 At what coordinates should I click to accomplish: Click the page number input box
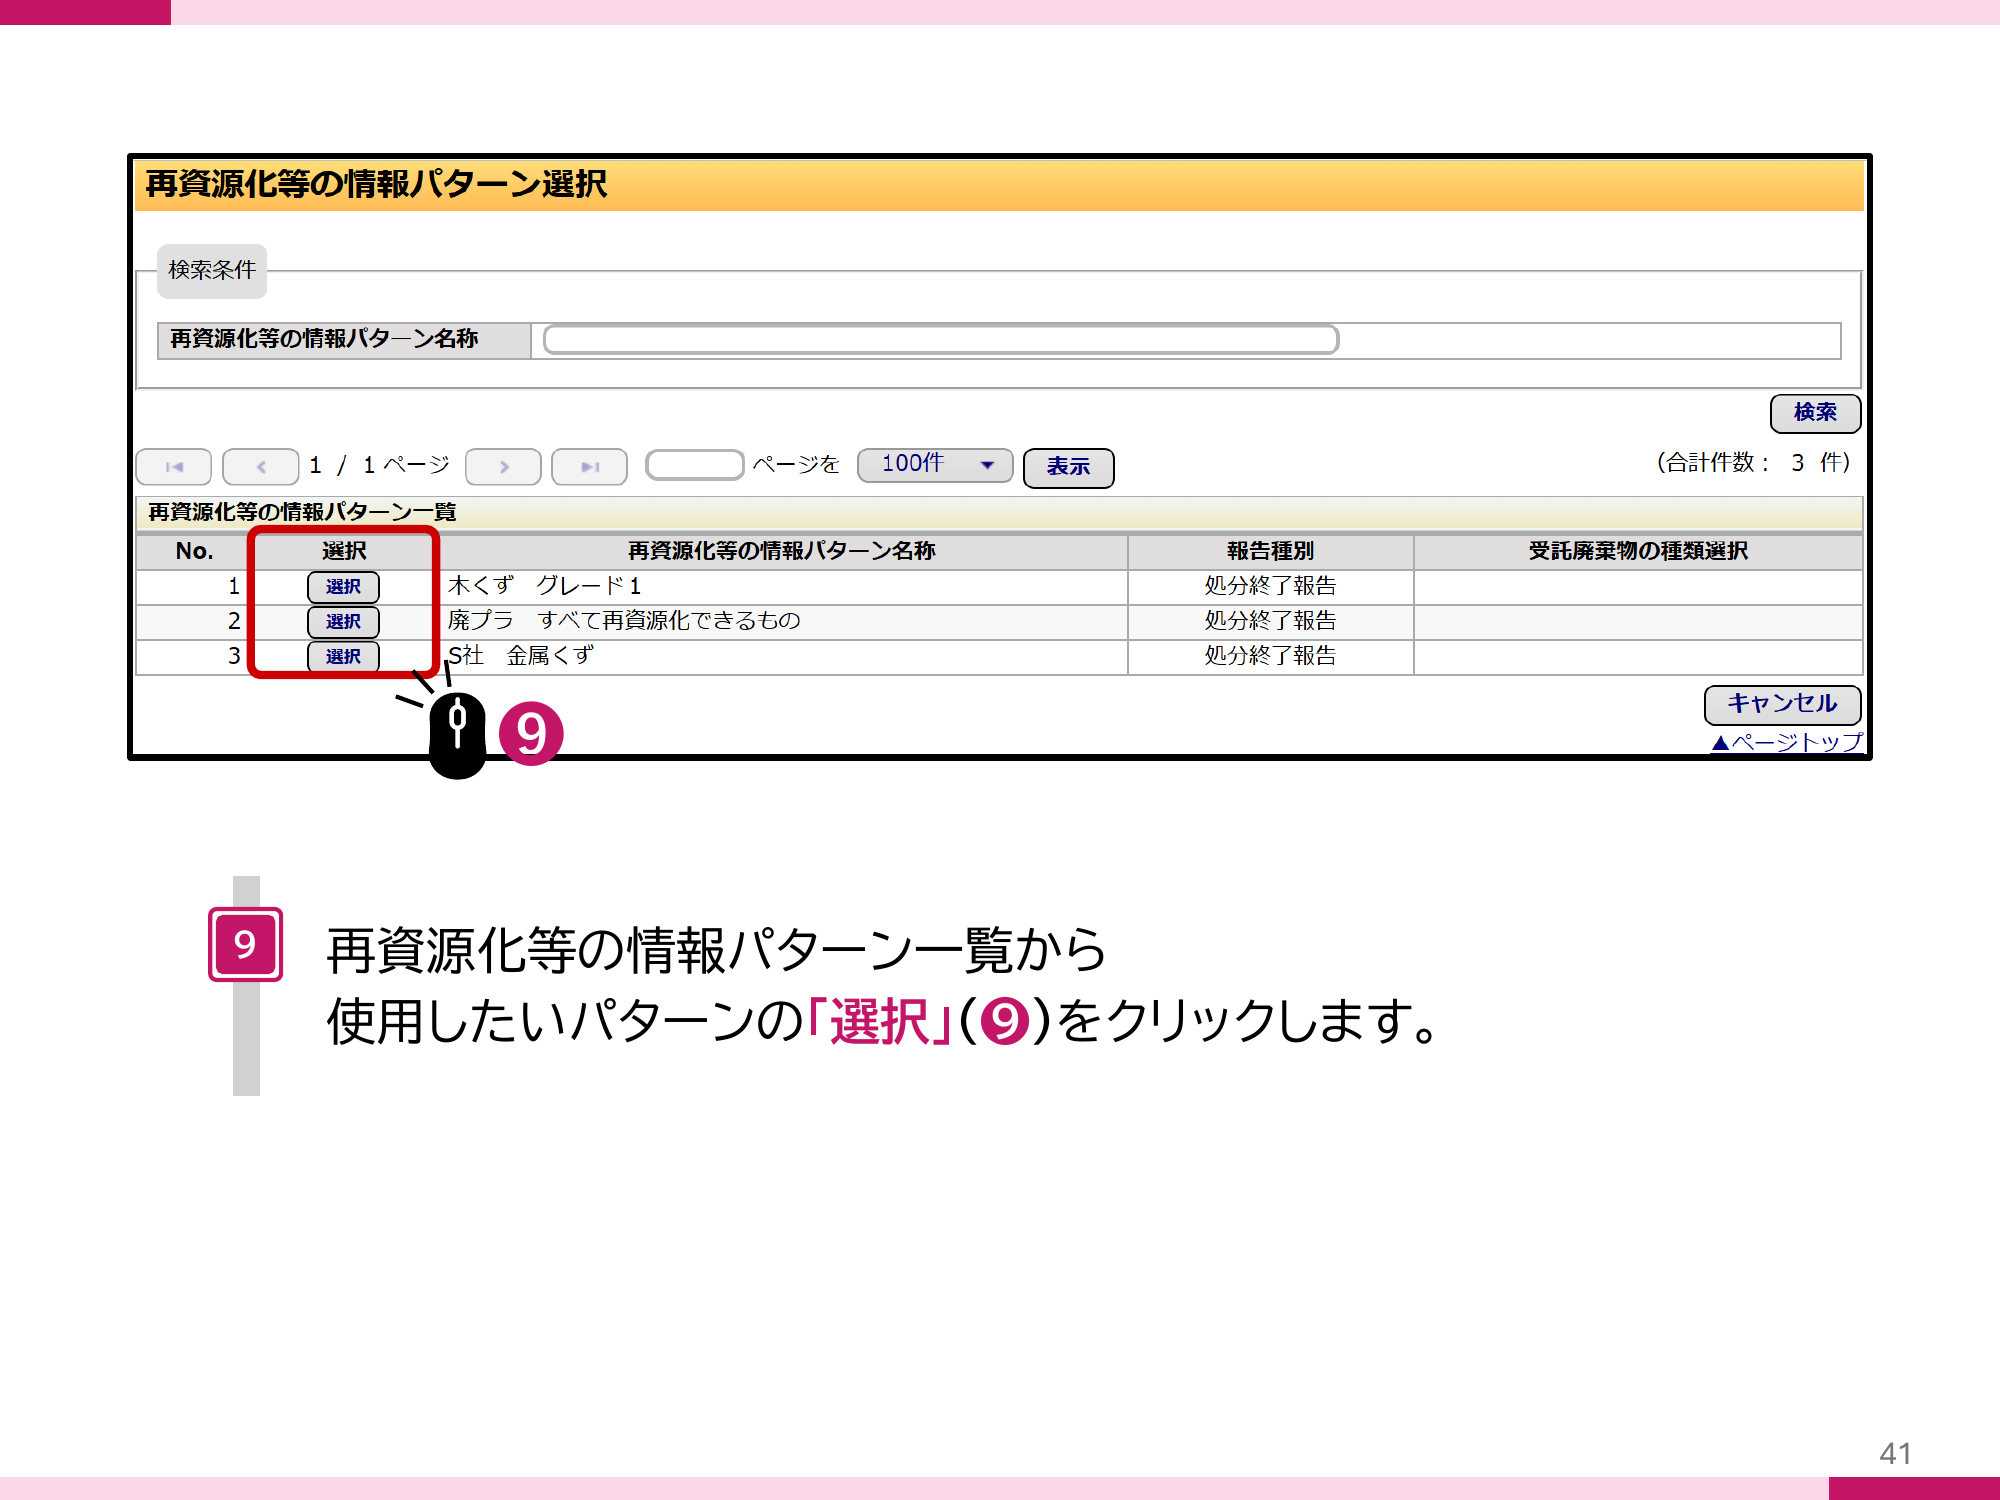[x=695, y=465]
